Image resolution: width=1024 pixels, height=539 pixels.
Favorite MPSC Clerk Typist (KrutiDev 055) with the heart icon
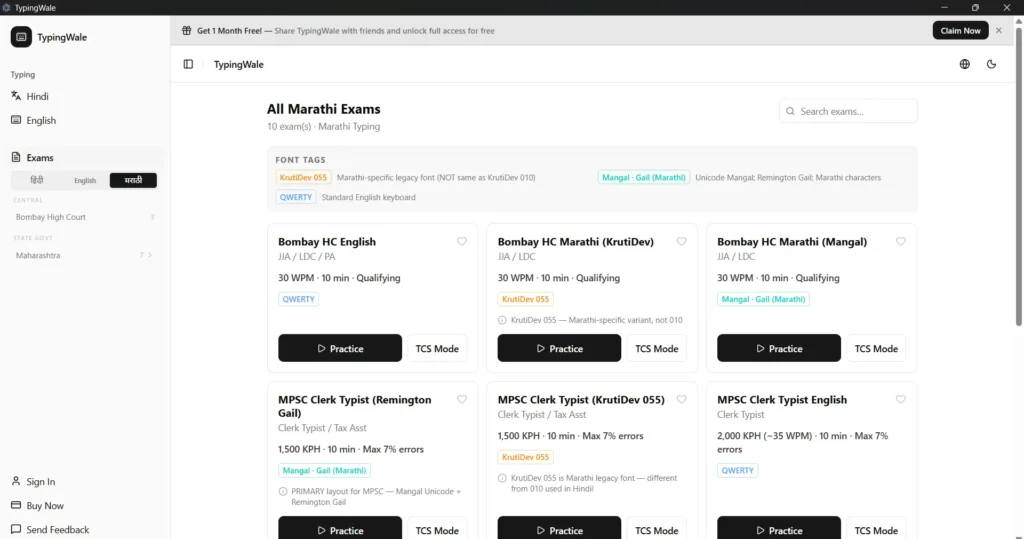pos(681,399)
